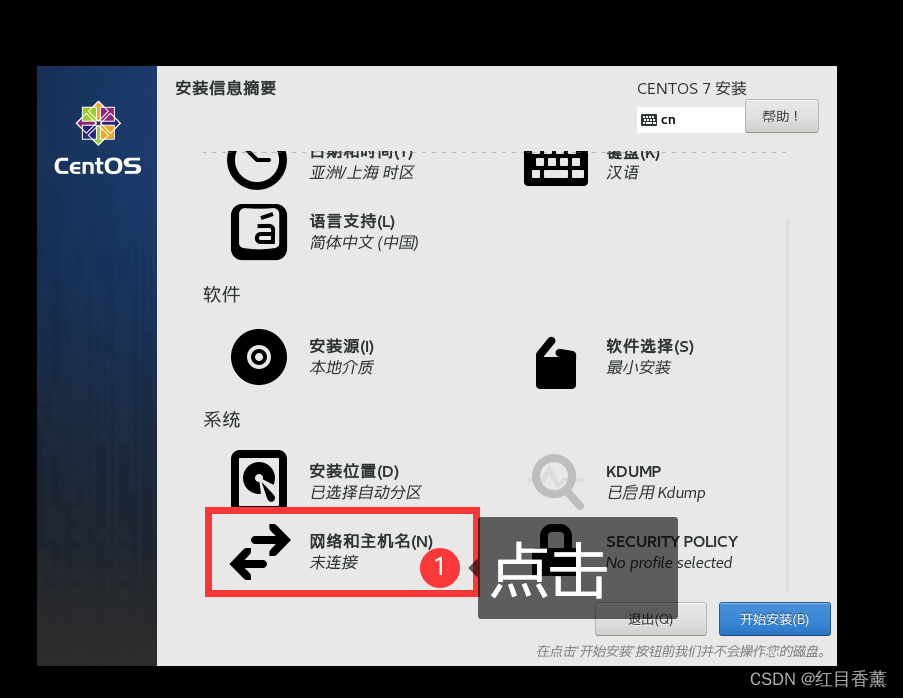
Task: Click 简体中文 (中国) text
Action: pyautogui.click(x=364, y=242)
